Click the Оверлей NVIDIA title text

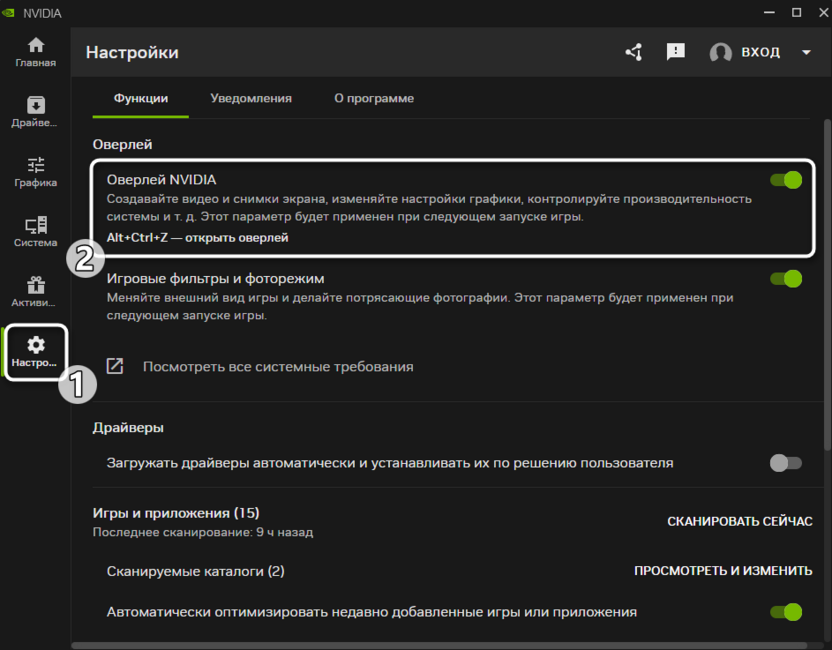161,180
